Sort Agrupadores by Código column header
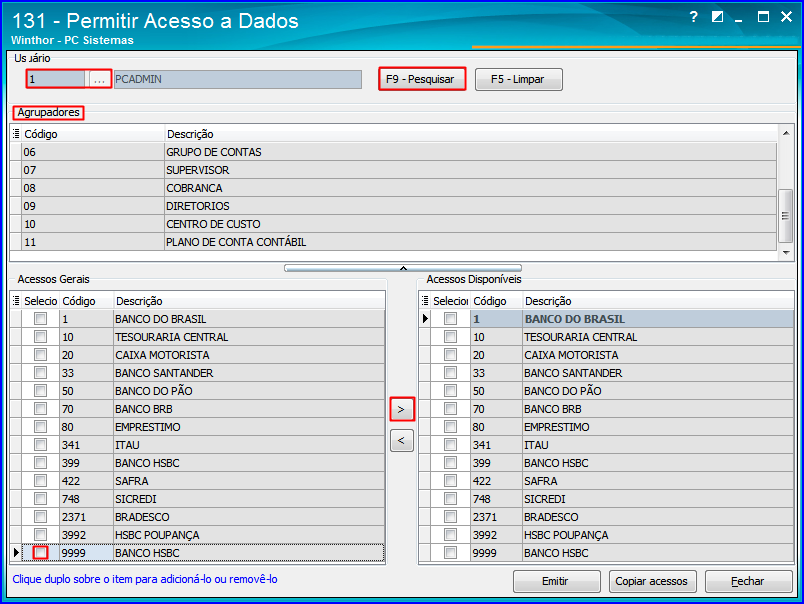The image size is (804, 604). click(x=93, y=134)
